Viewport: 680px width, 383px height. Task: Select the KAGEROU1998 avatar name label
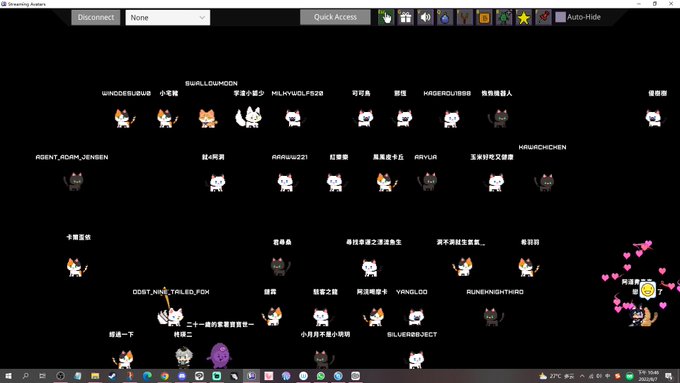447,93
